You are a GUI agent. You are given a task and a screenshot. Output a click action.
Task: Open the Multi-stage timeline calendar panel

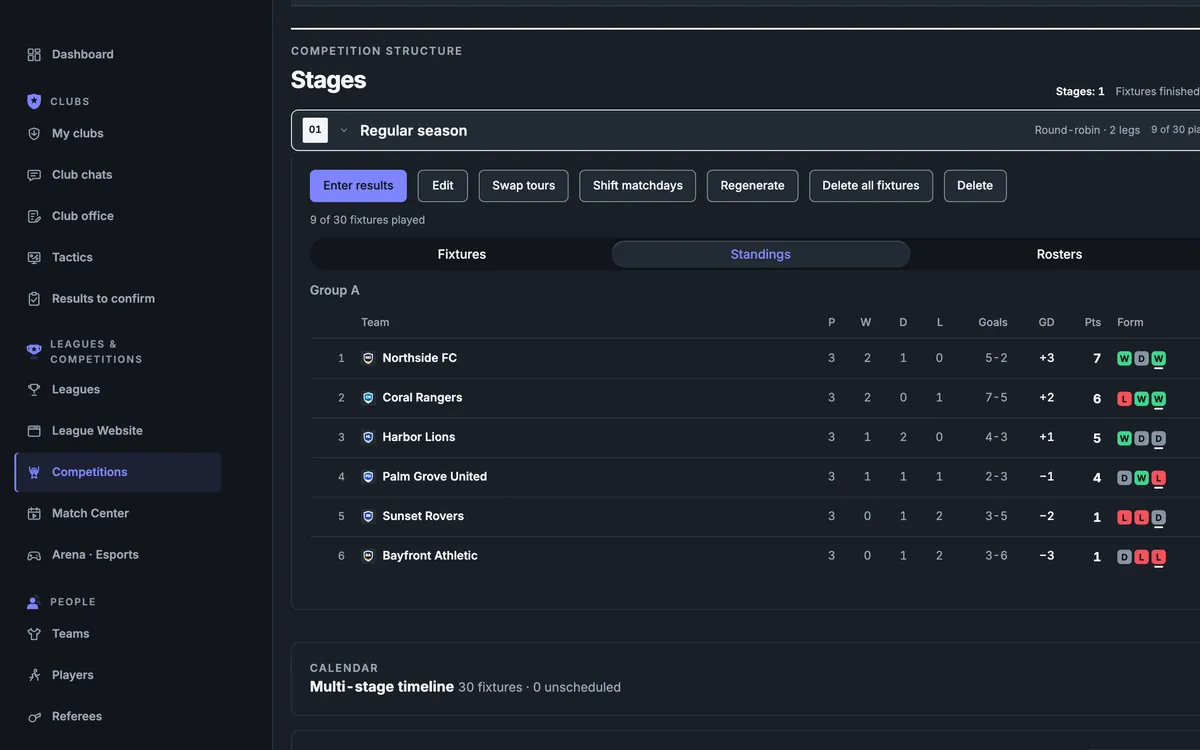tap(745, 679)
